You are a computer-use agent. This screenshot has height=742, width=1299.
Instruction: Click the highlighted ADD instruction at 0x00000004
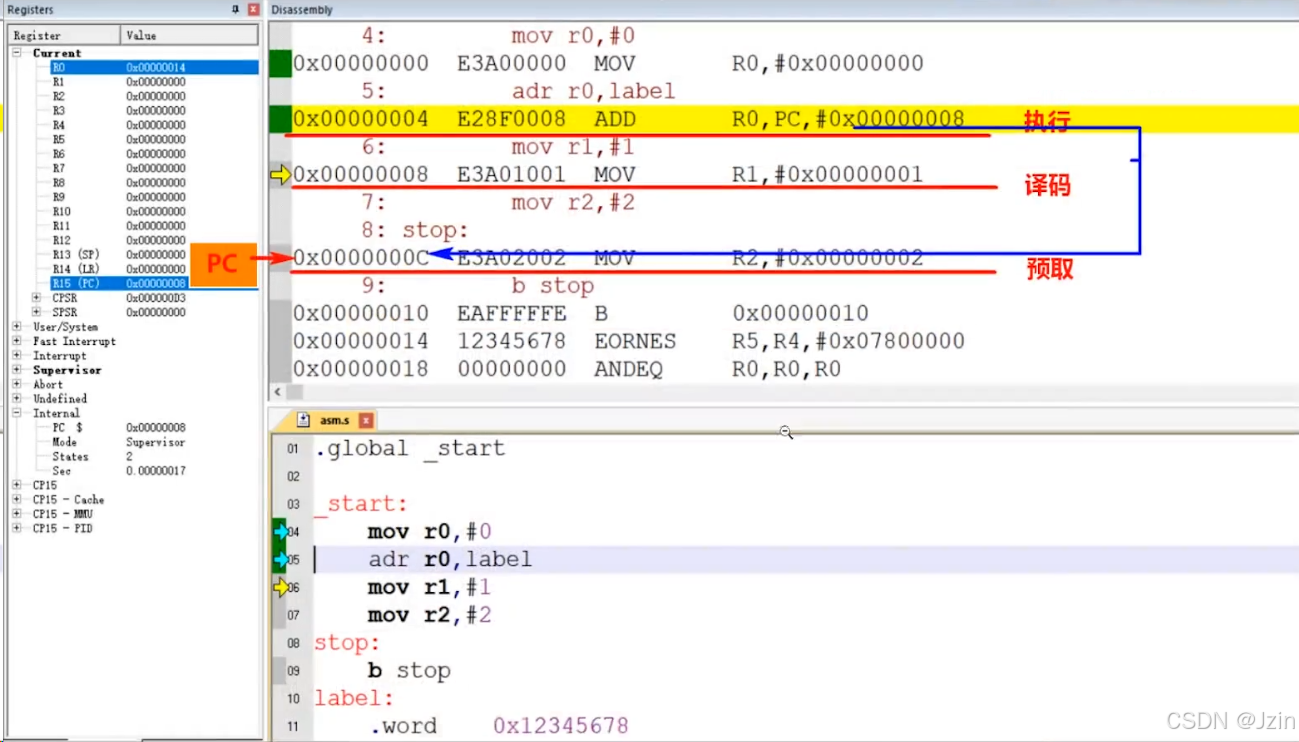tap(630, 120)
